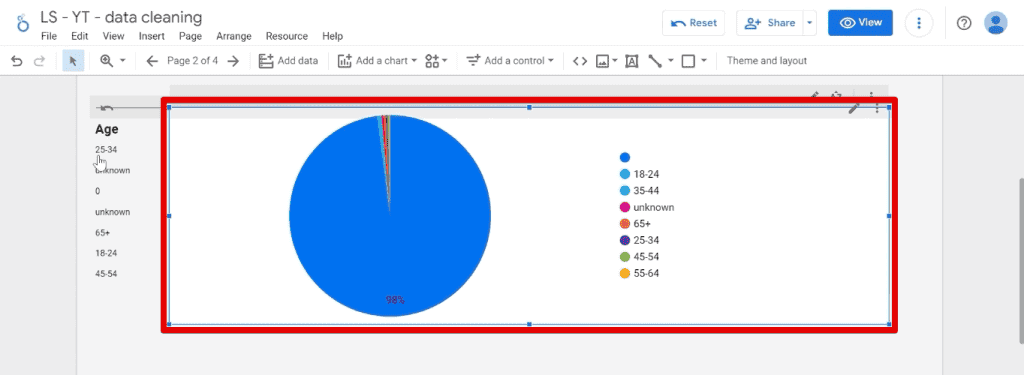Open community visualizations and components
This screenshot has height=375, width=1024.
pos(436,61)
